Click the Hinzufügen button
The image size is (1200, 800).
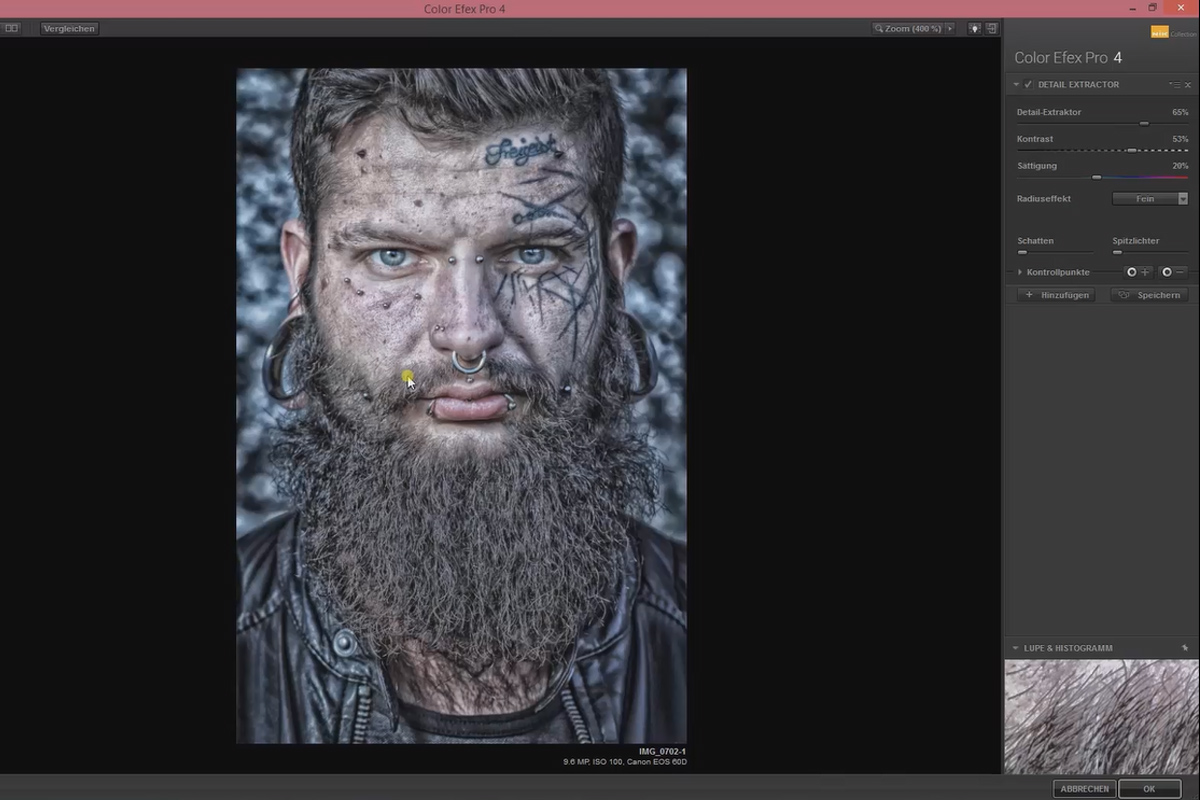coord(1054,294)
